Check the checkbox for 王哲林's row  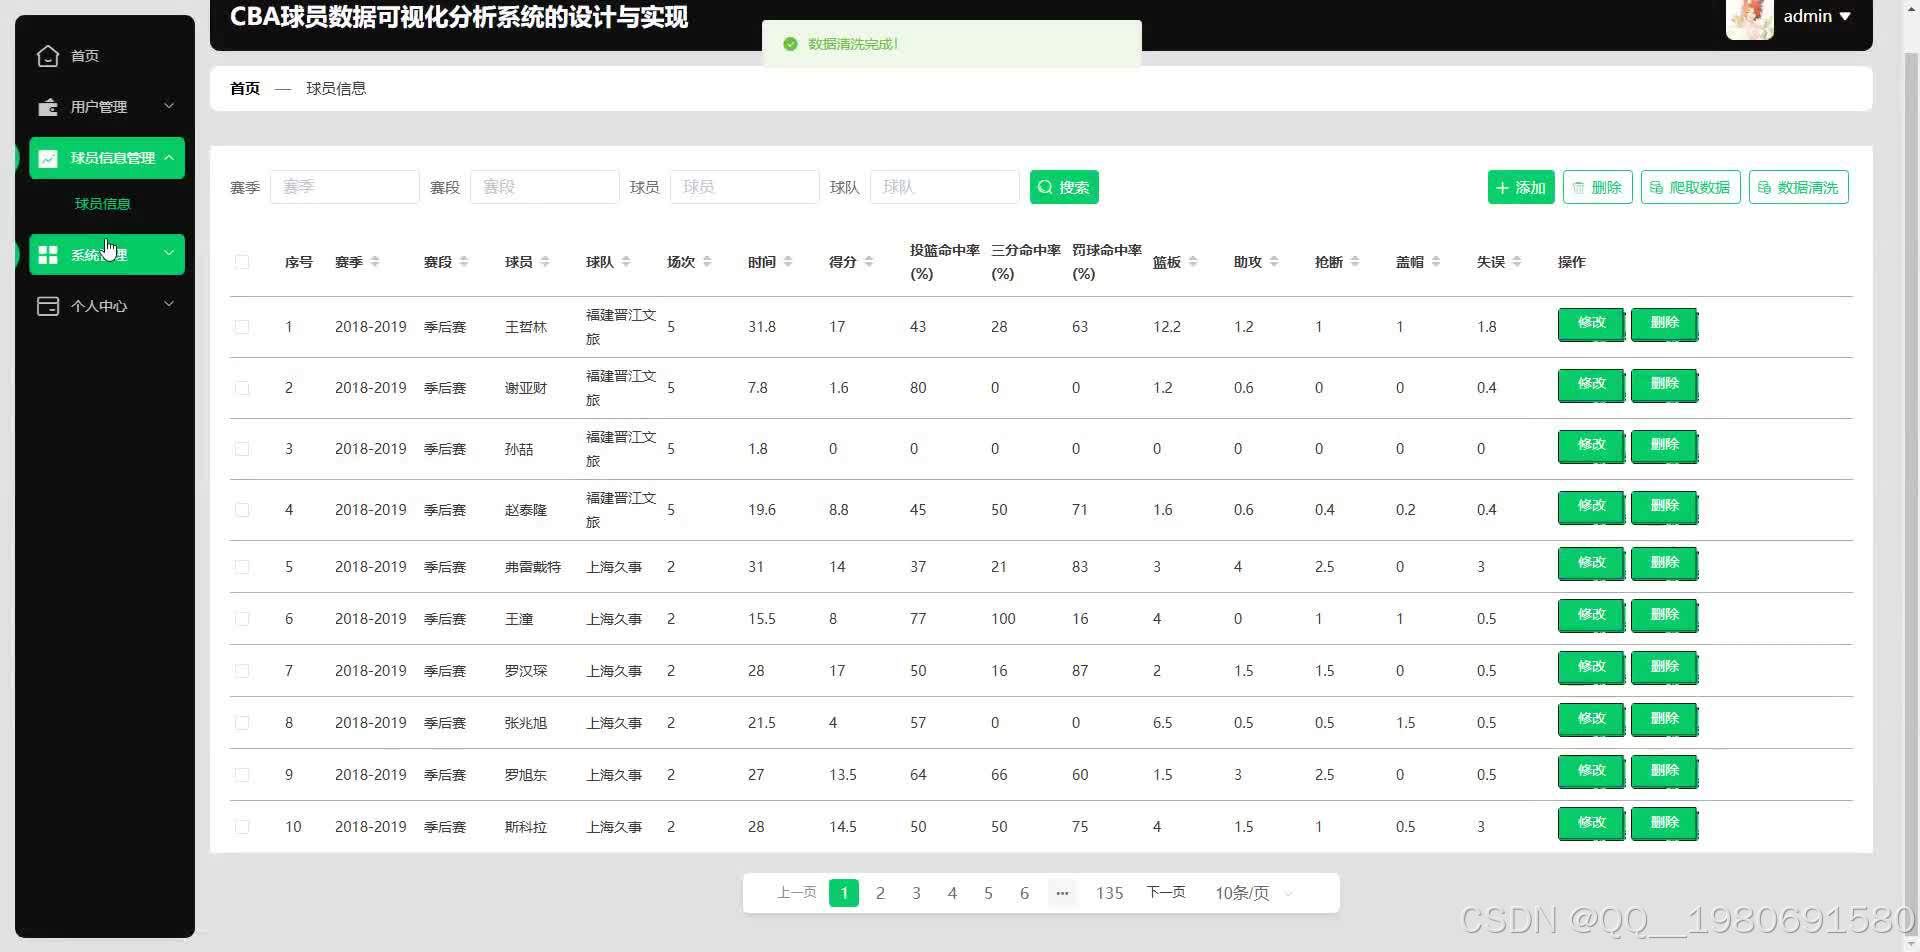tap(242, 326)
